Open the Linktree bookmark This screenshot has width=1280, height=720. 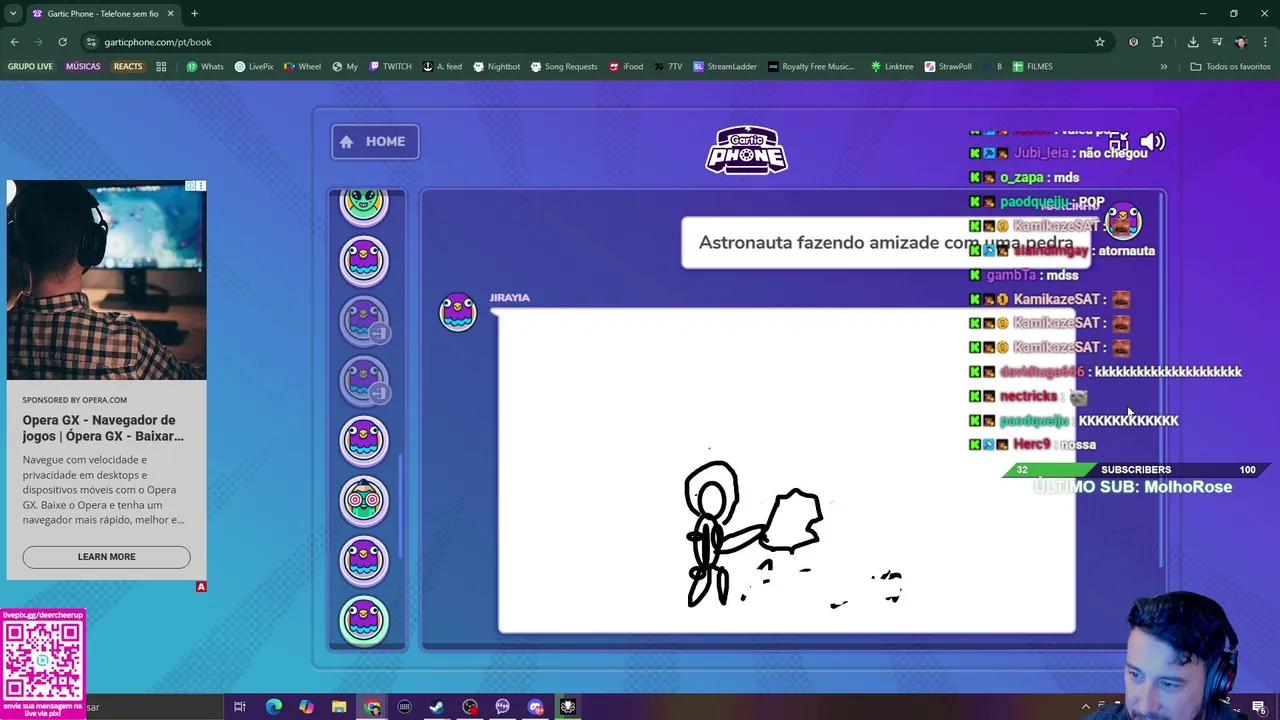pyautogui.click(x=891, y=67)
